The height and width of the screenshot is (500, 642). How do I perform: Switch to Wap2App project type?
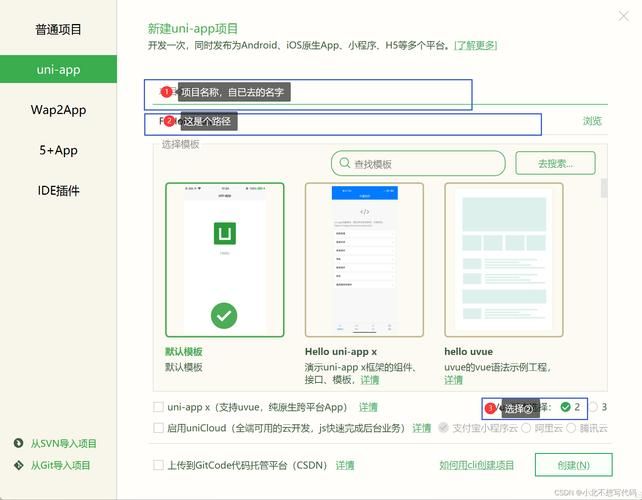[58, 110]
